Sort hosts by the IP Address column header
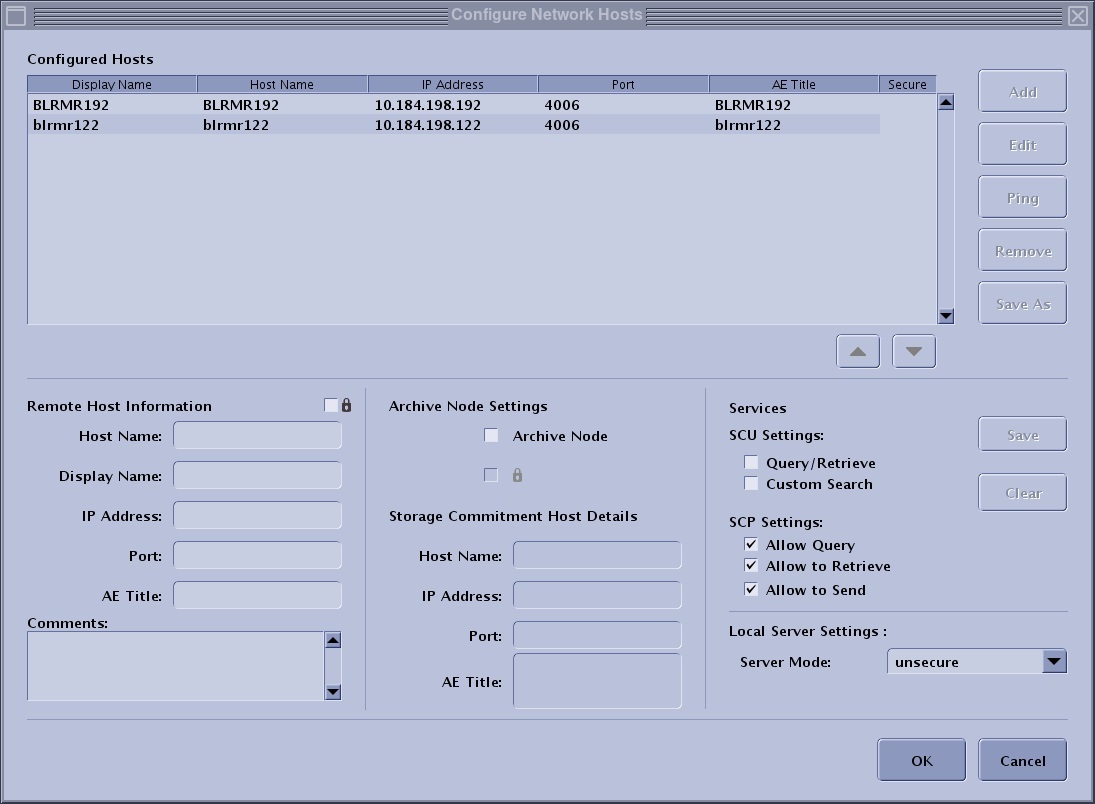Screen dimensions: 1095x804 tap(452, 84)
